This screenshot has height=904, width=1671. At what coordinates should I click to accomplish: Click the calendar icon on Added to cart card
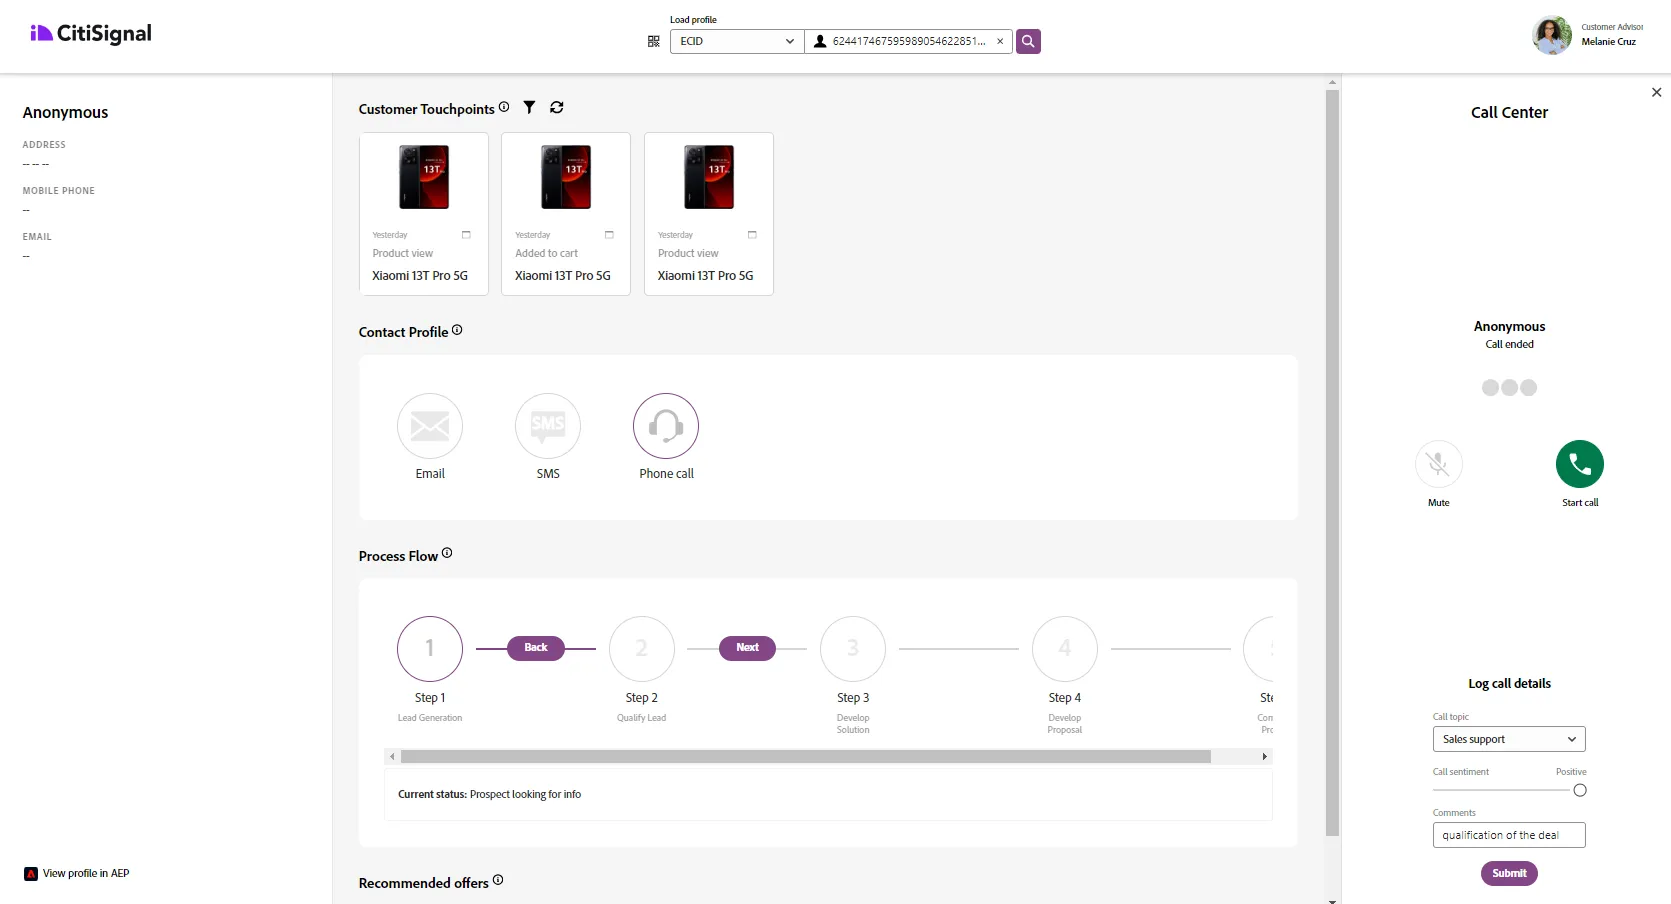point(609,235)
